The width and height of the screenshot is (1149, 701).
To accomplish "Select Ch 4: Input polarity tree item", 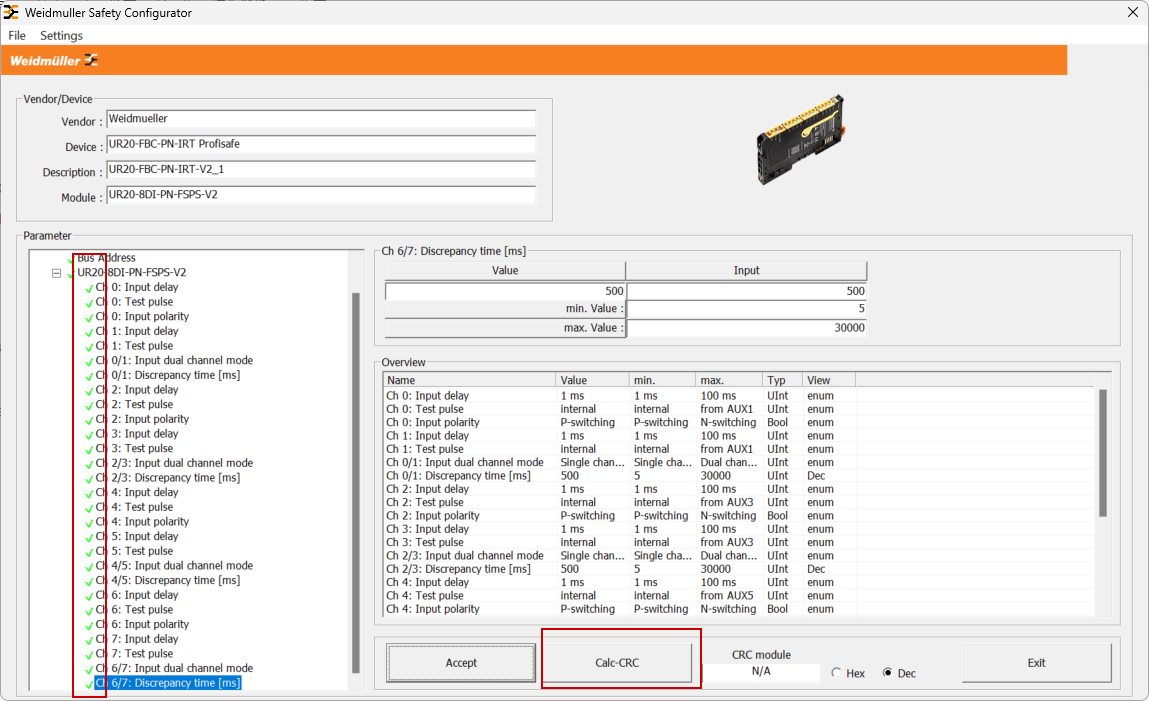I will pyautogui.click(x=142, y=522).
